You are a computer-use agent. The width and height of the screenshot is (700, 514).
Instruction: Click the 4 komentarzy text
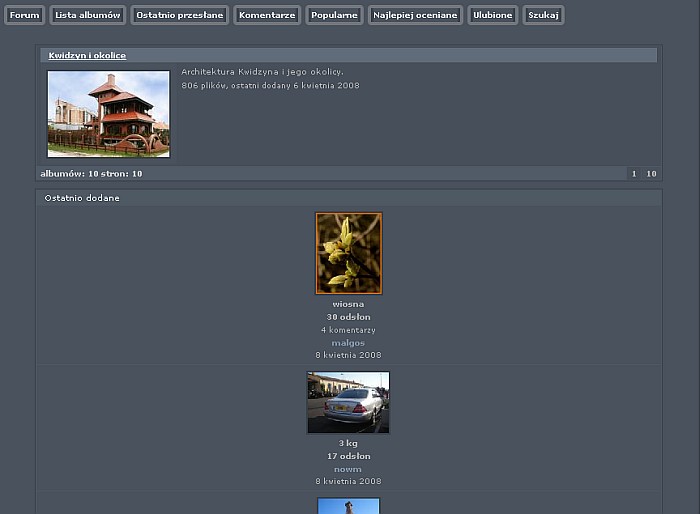tap(348, 330)
